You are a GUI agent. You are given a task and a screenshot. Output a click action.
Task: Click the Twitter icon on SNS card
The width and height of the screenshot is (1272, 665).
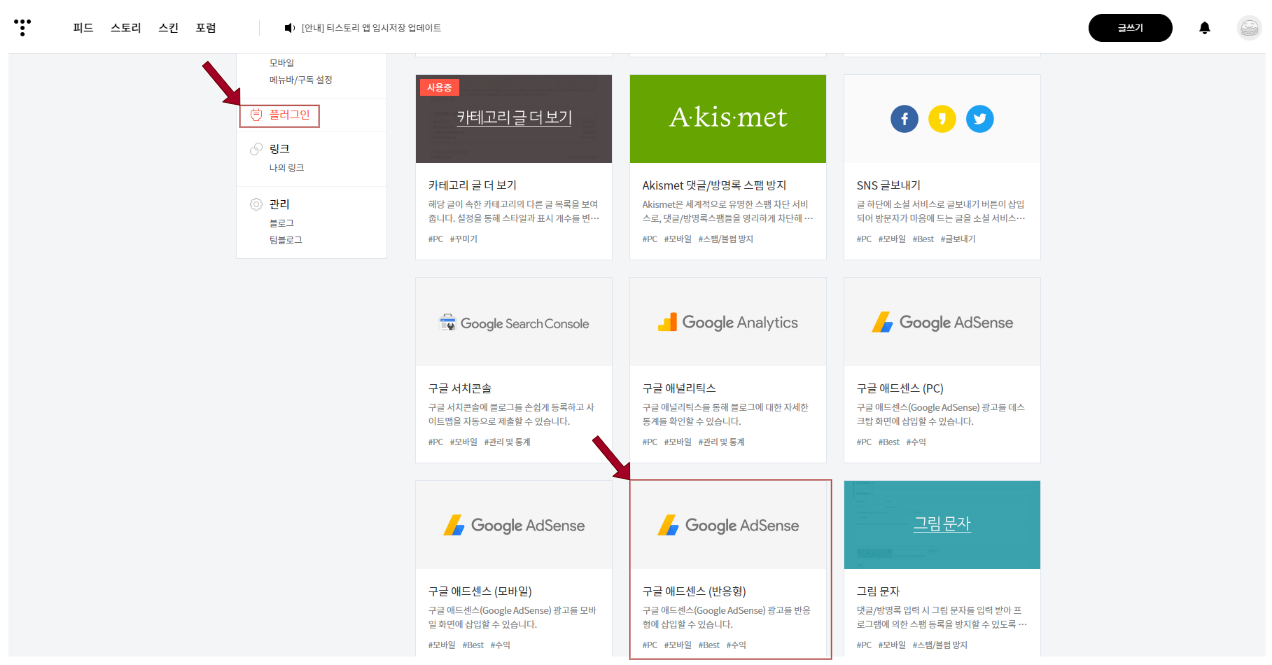[980, 119]
